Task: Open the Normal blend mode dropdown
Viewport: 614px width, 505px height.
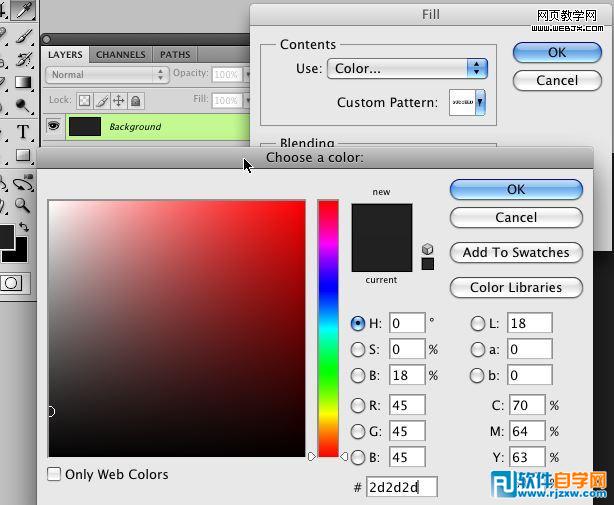Action: (107, 74)
